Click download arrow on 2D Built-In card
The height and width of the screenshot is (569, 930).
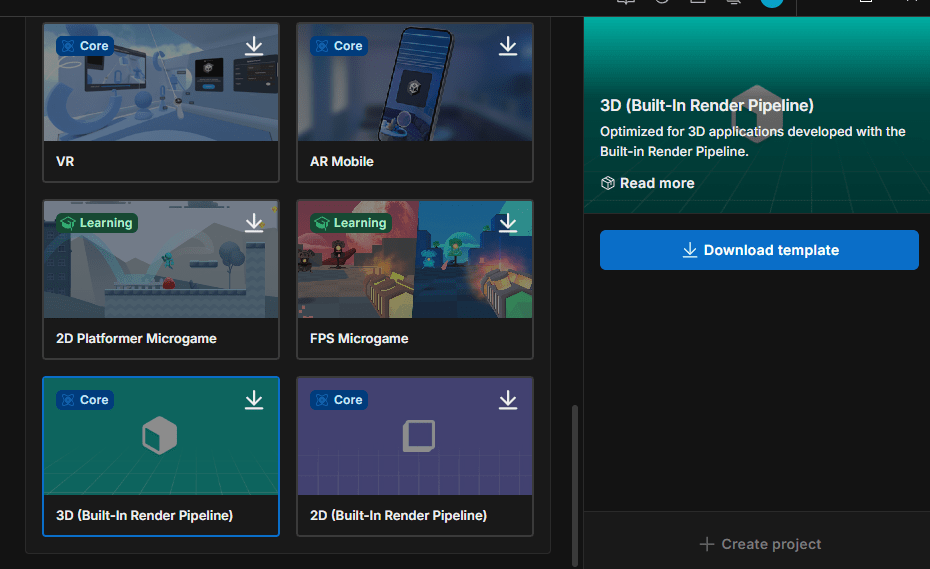[508, 400]
